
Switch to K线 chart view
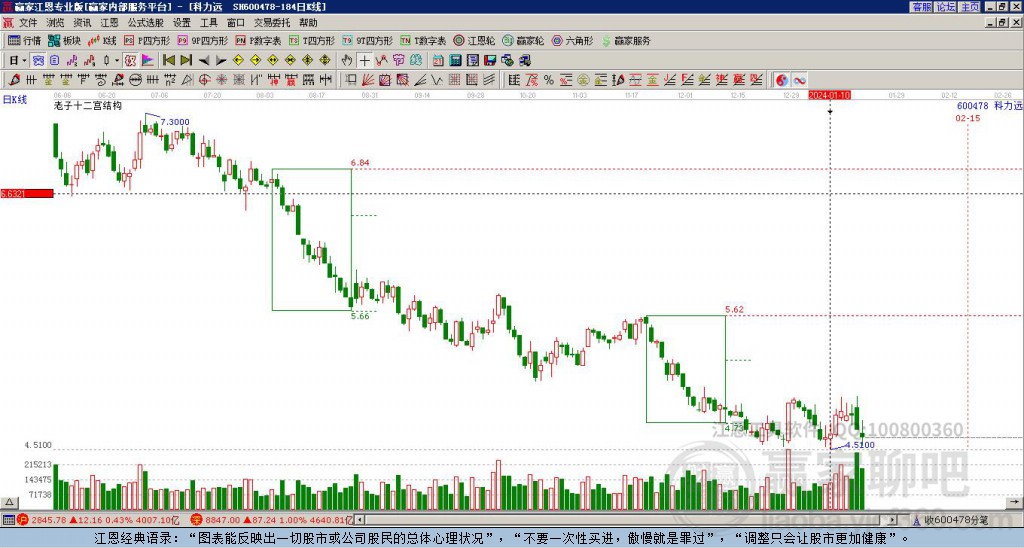pos(103,40)
